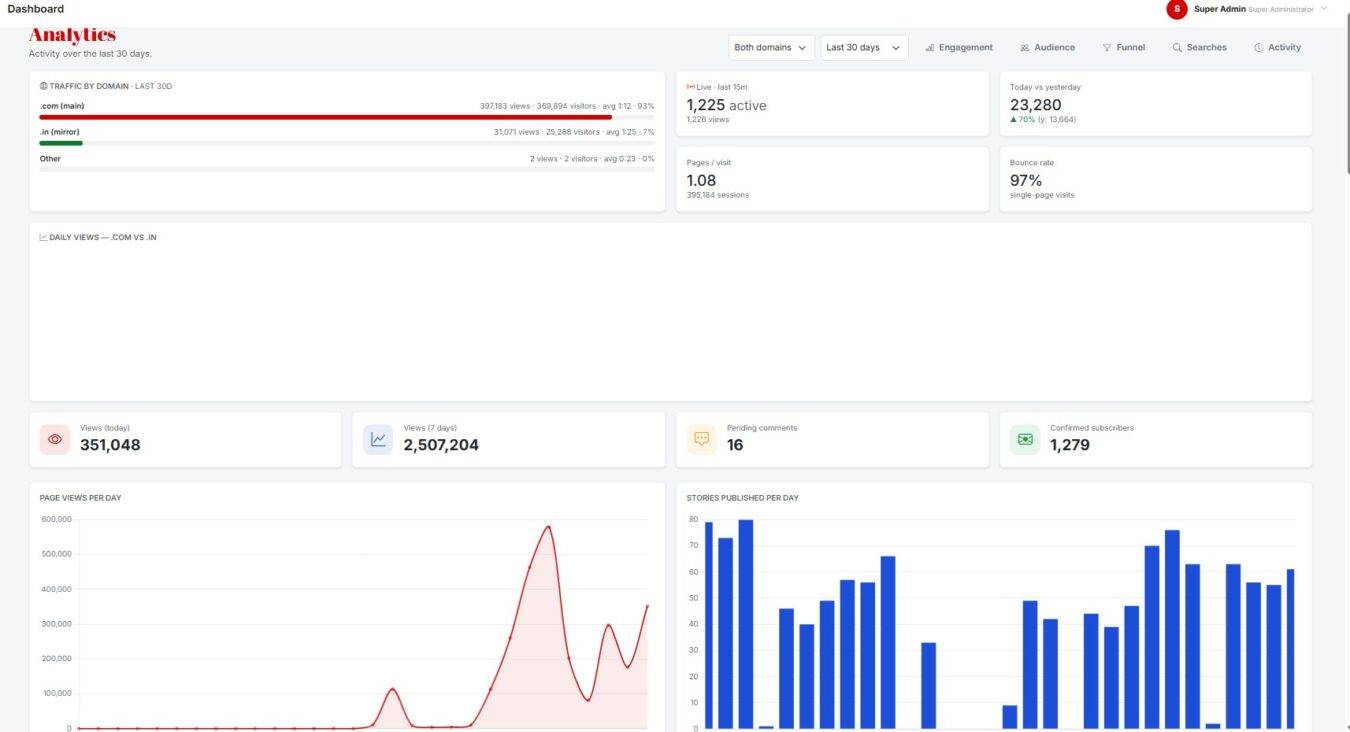Click the 1,226 views caption in Live card
The width and height of the screenshot is (1350, 732).
707,119
